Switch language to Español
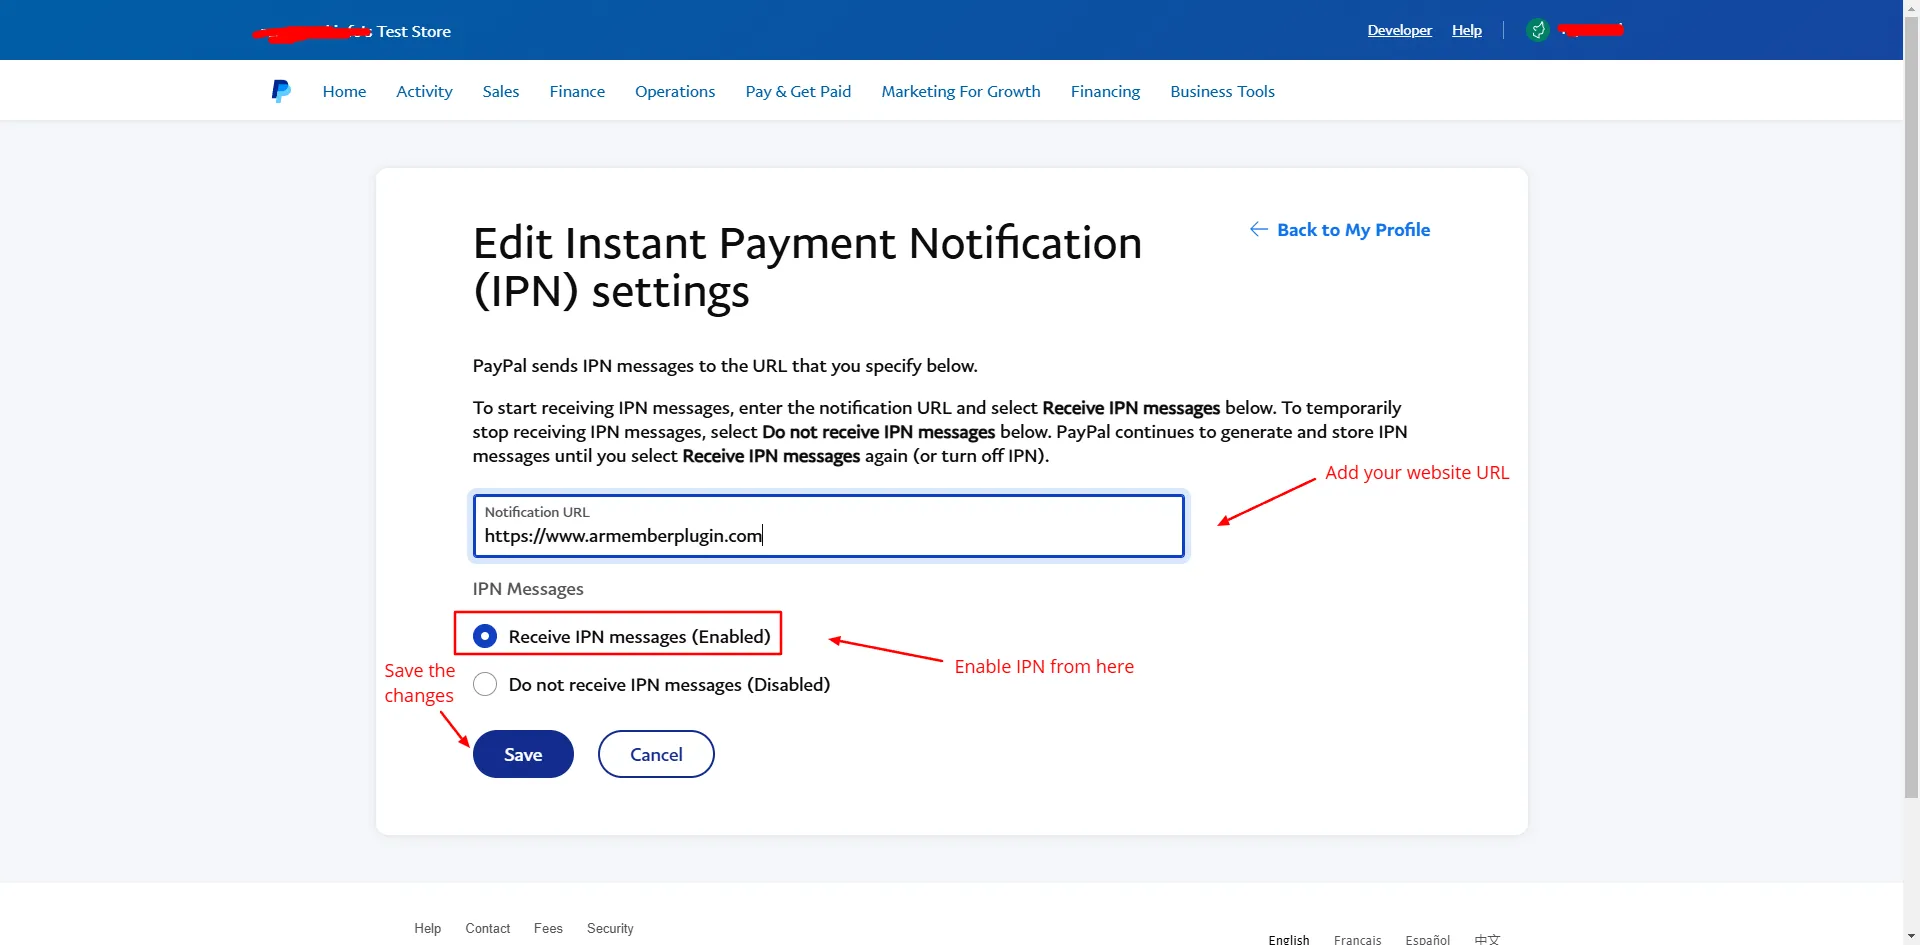This screenshot has height=945, width=1920. 1427,939
